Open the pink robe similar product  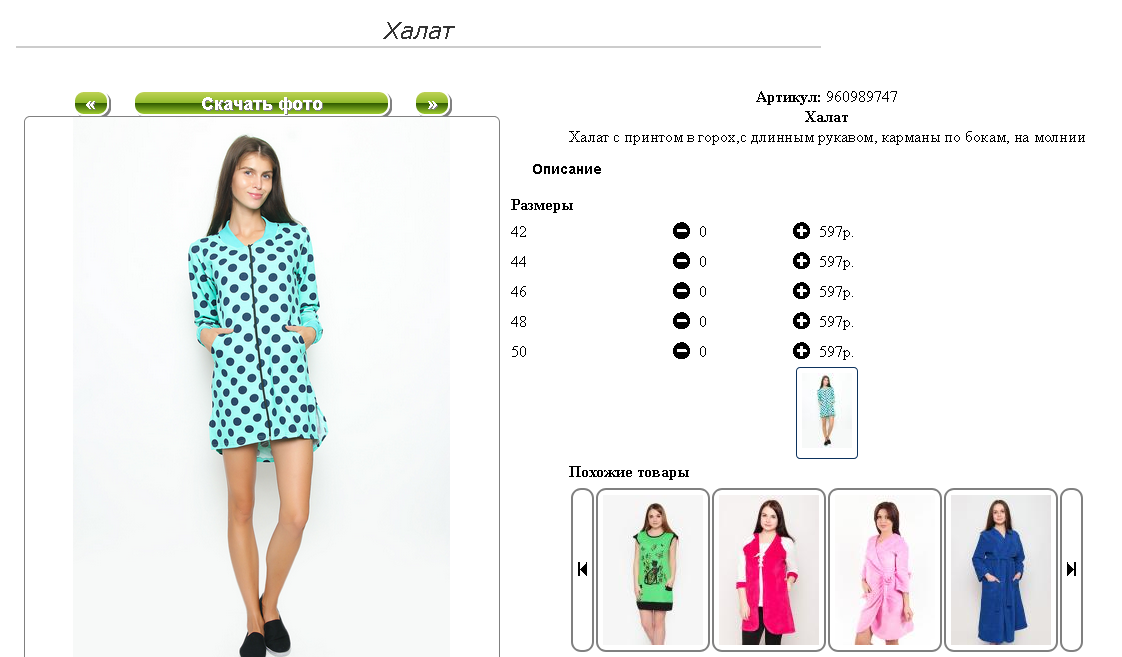(x=884, y=570)
